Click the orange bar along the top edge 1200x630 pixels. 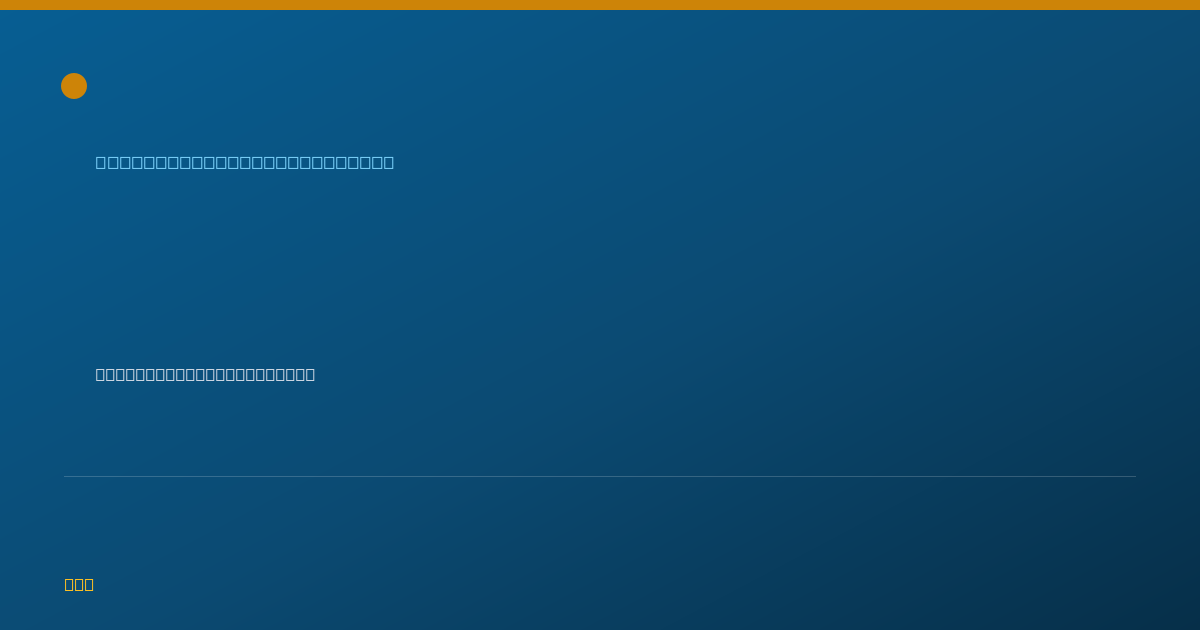pos(600,5)
